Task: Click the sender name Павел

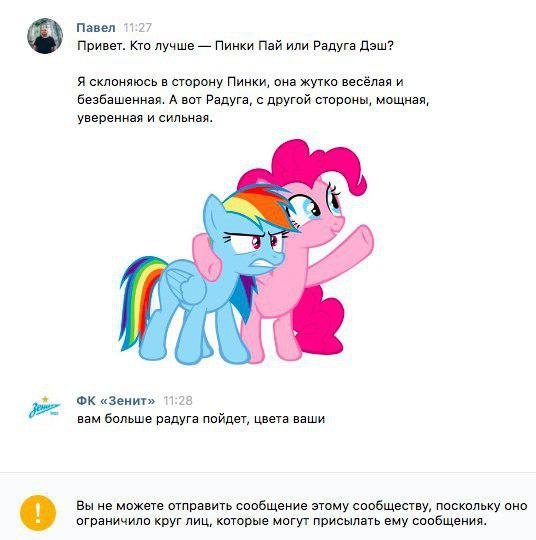Action: tap(96, 28)
